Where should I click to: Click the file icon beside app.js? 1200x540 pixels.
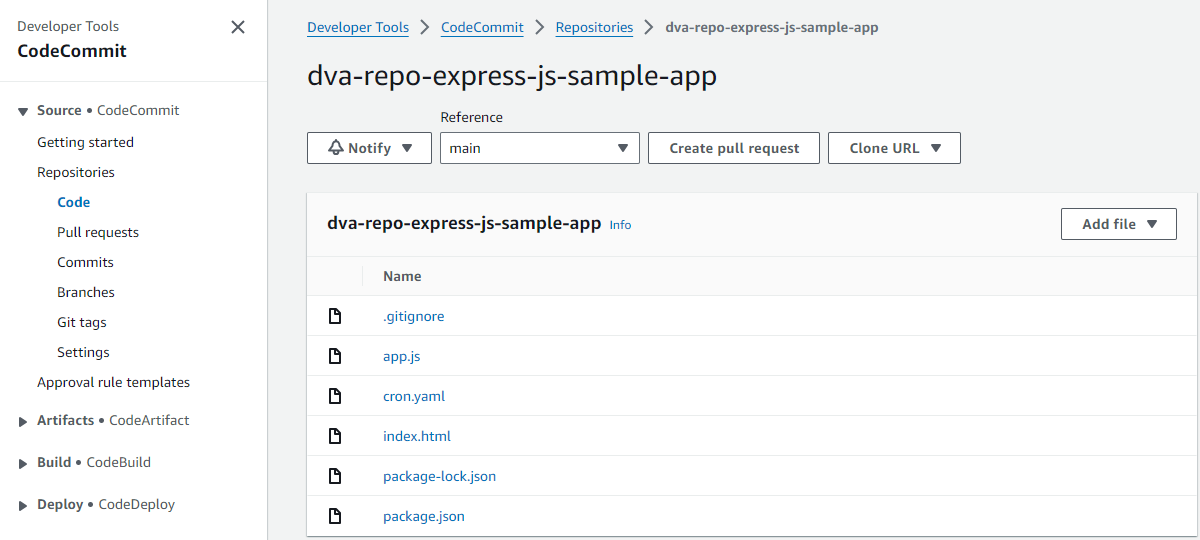(x=336, y=356)
